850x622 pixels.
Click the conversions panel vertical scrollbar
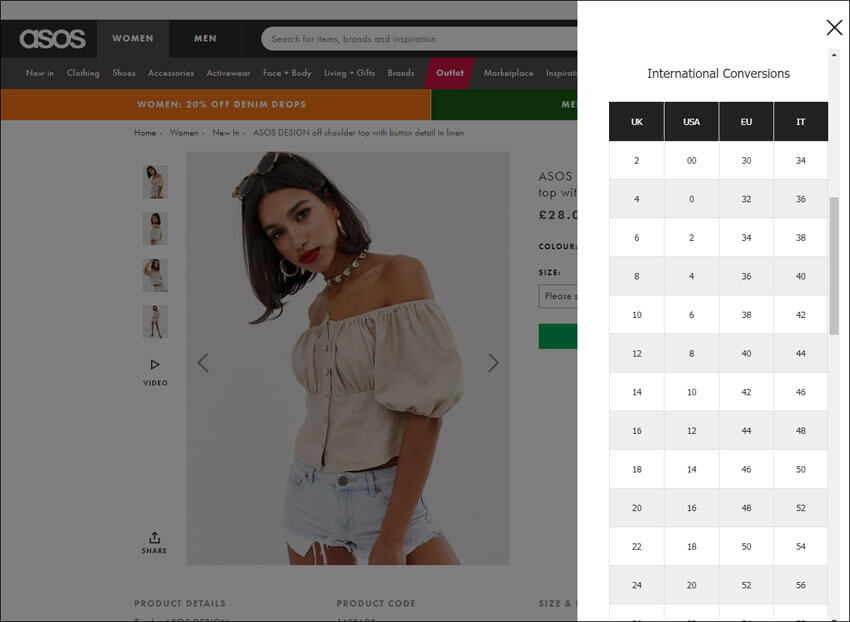pyautogui.click(x=834, y=266)
